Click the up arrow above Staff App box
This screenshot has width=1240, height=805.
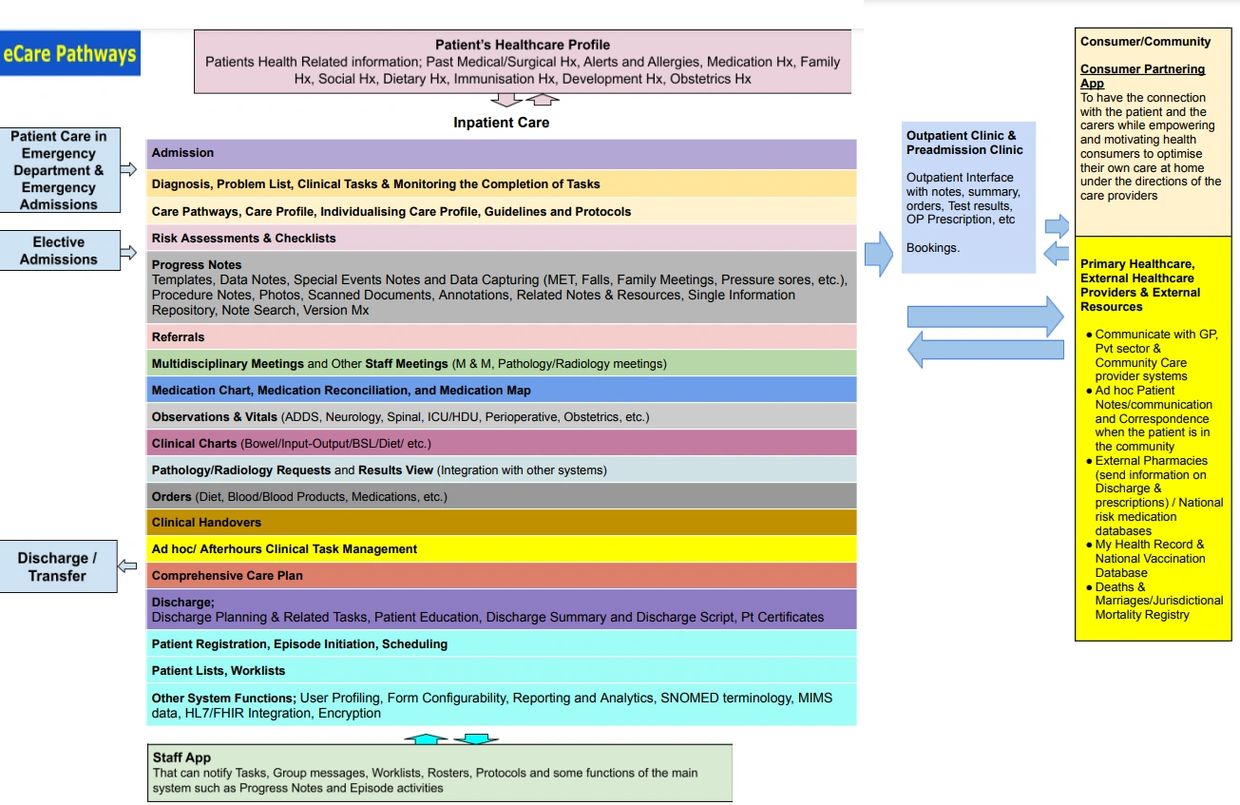(x=426, y=739)
